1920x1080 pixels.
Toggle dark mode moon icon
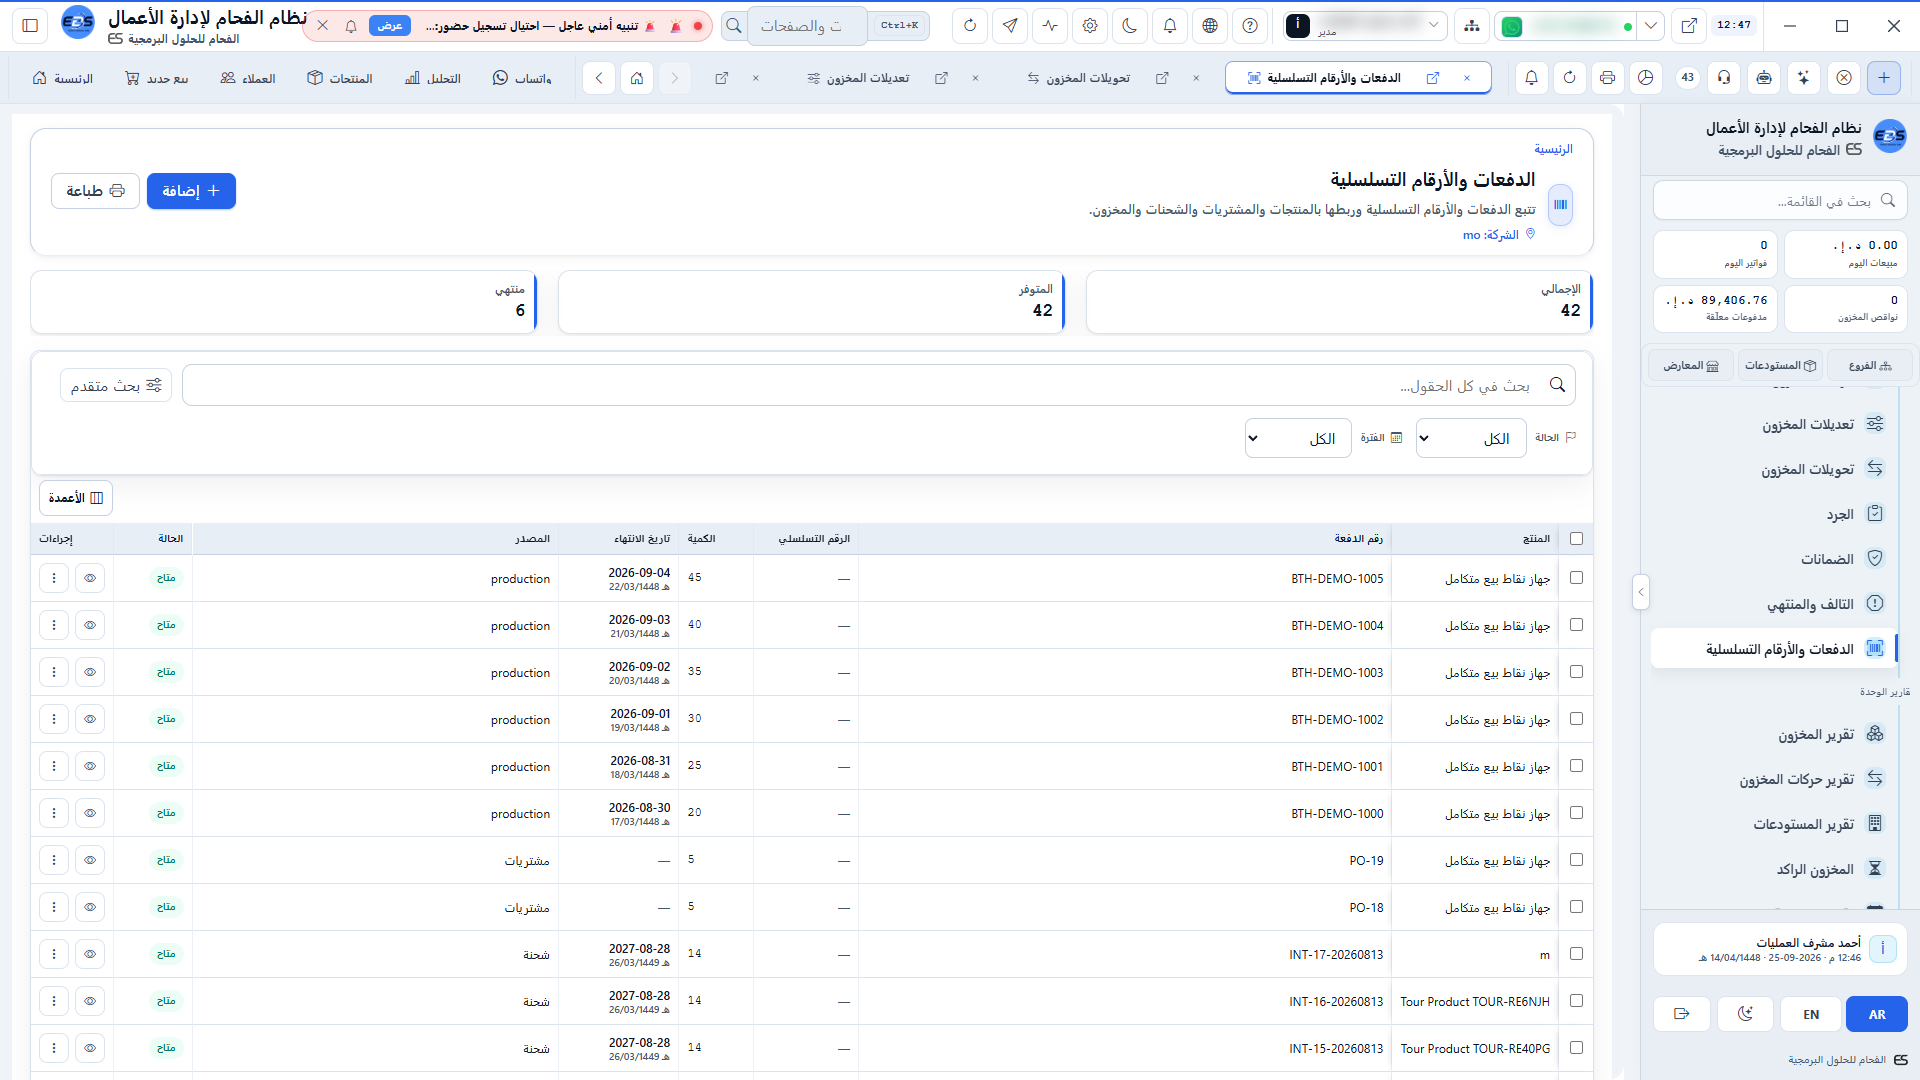1130,26
